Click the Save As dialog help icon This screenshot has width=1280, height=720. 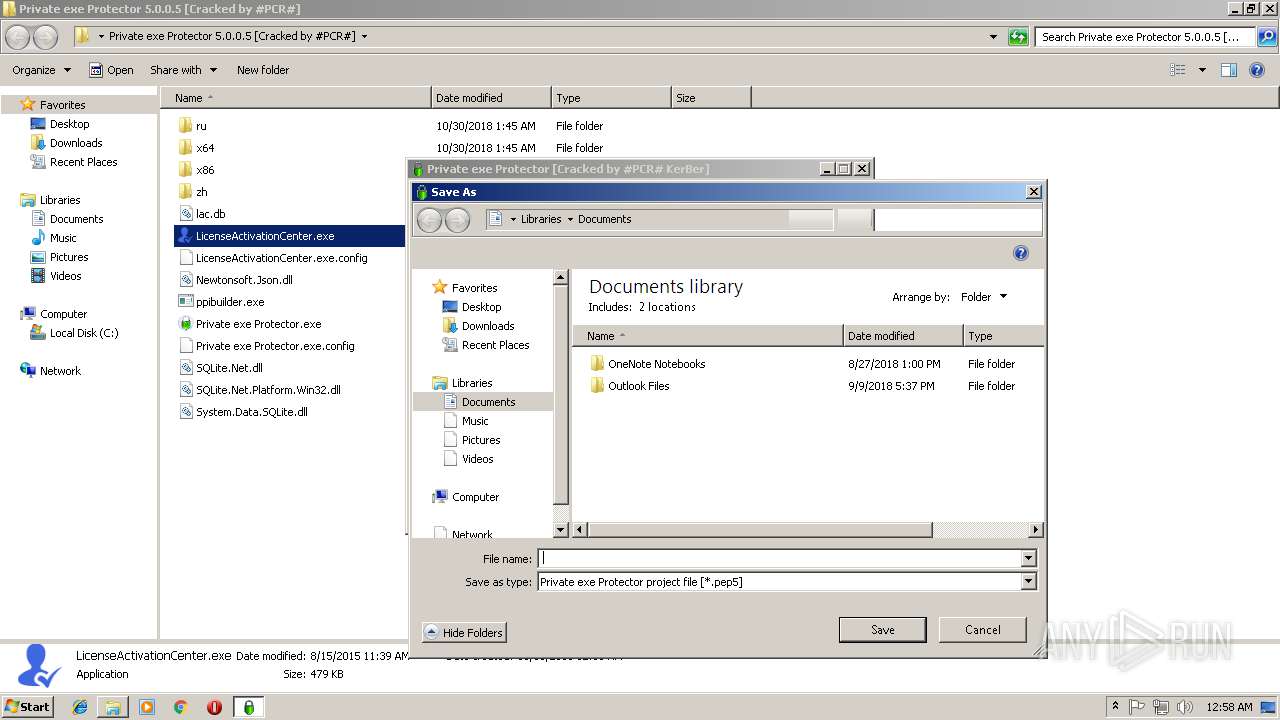1021,253
